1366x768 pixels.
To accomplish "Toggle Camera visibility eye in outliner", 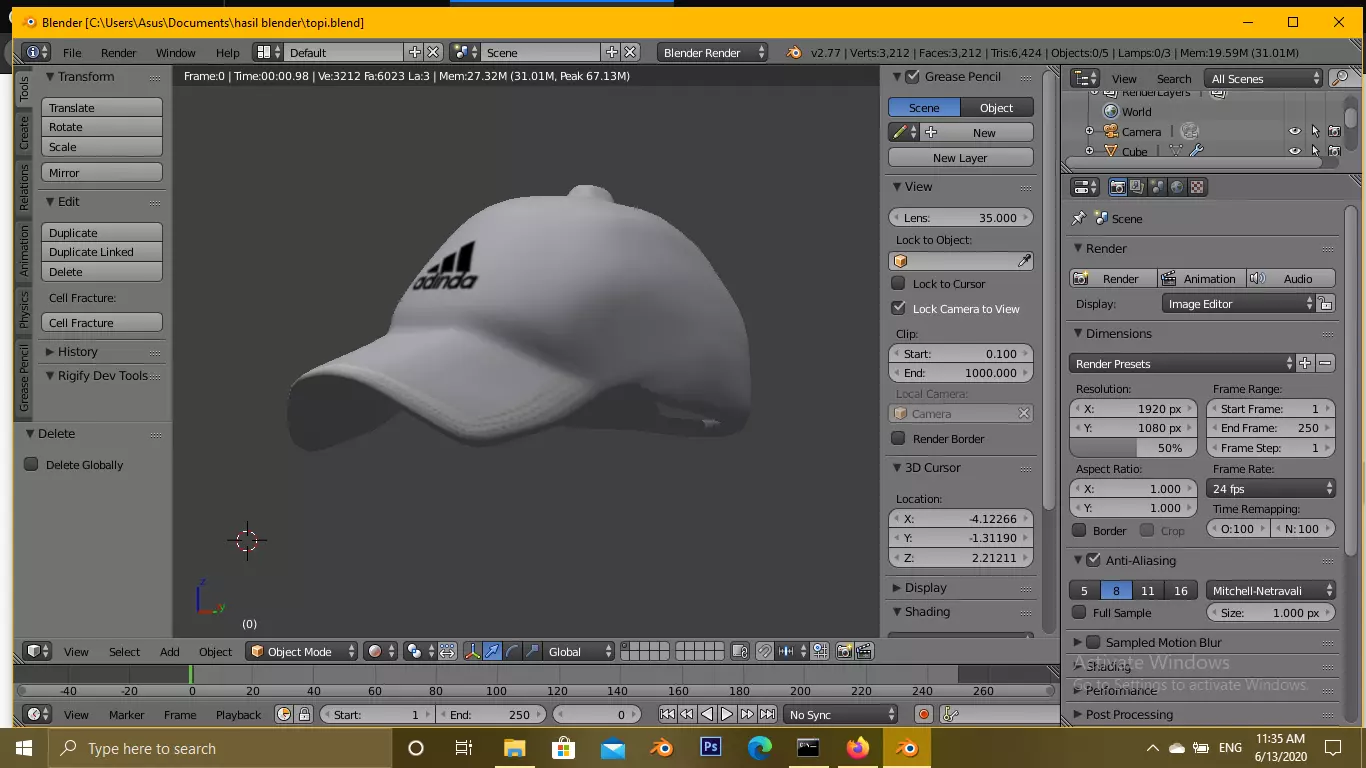I will pos(1295,131).
